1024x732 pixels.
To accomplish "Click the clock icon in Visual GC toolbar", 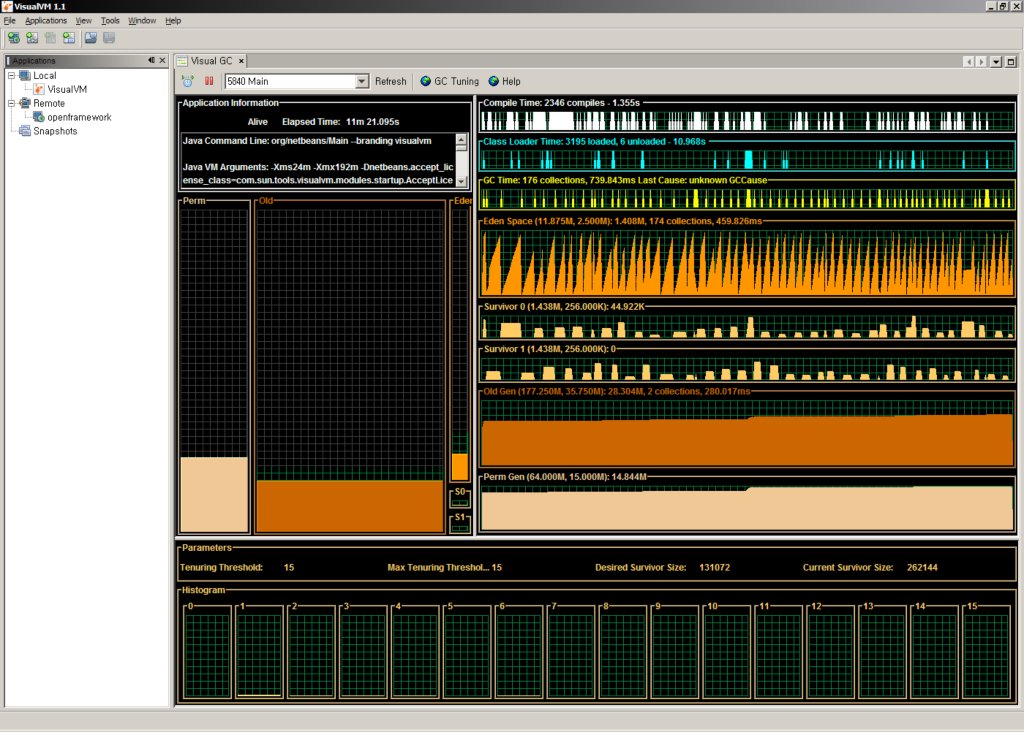I will [x=188, y=81].
